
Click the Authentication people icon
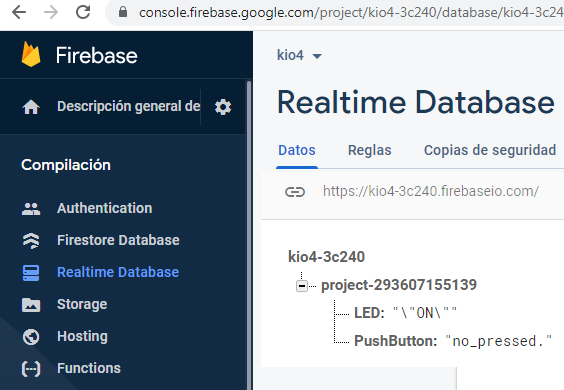[31, 209]
